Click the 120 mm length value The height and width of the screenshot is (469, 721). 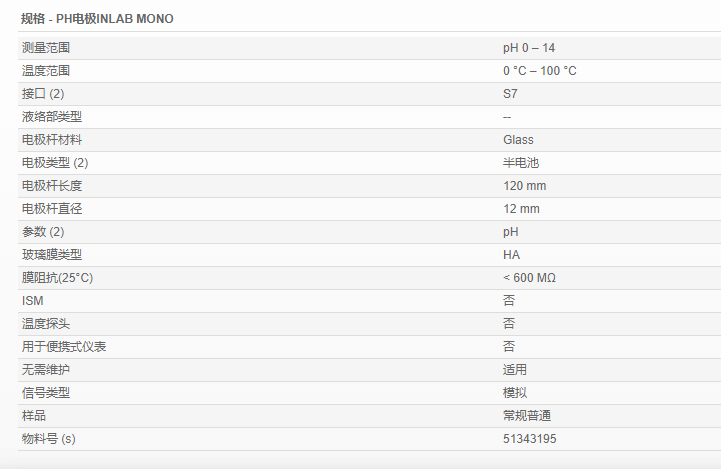point(524,186)
